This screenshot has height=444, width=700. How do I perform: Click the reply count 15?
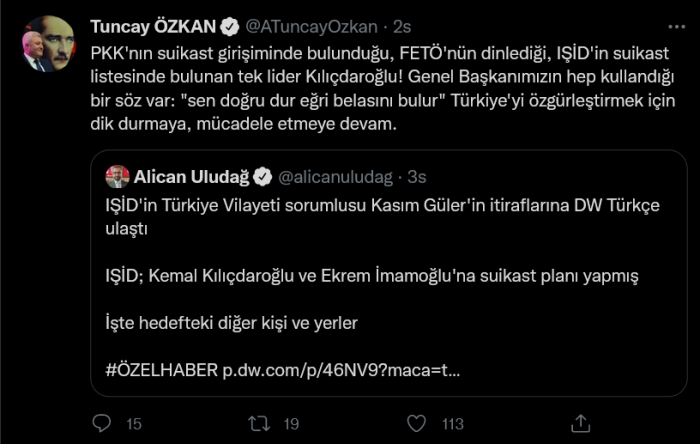click(133, 424)
